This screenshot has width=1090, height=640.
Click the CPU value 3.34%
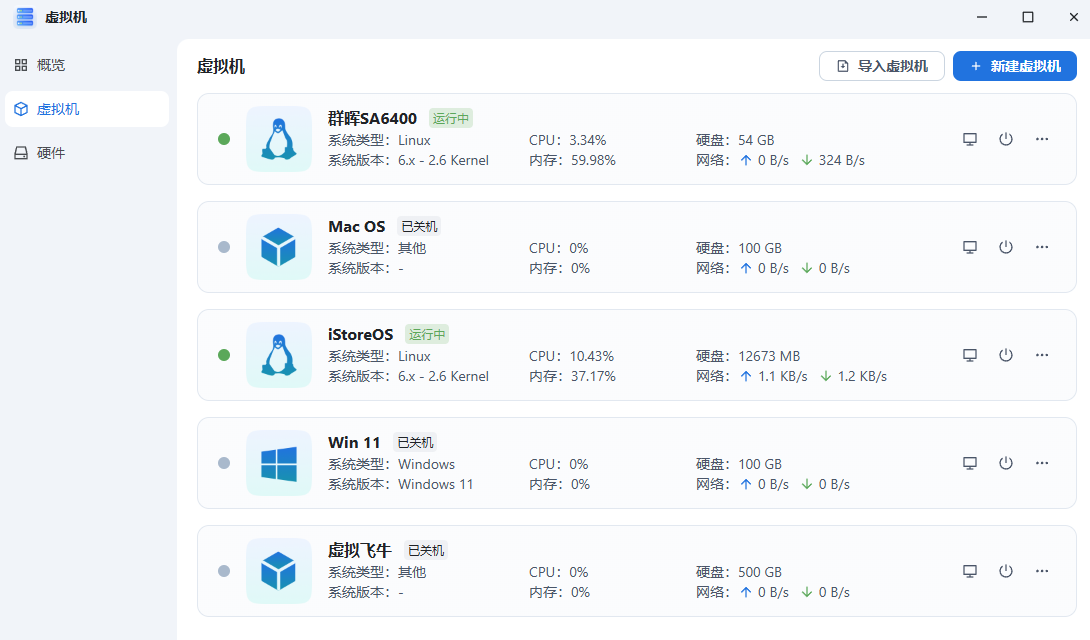(588, 140)
